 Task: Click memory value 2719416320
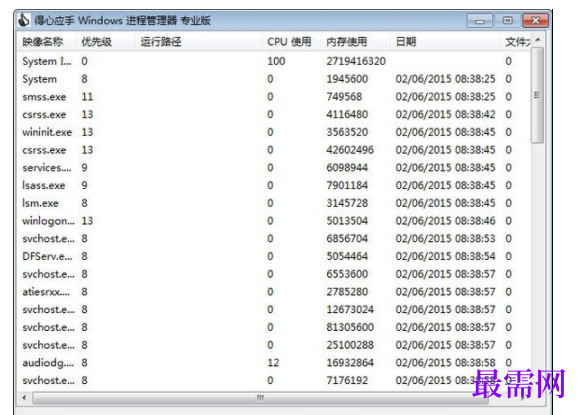[356, 61]
